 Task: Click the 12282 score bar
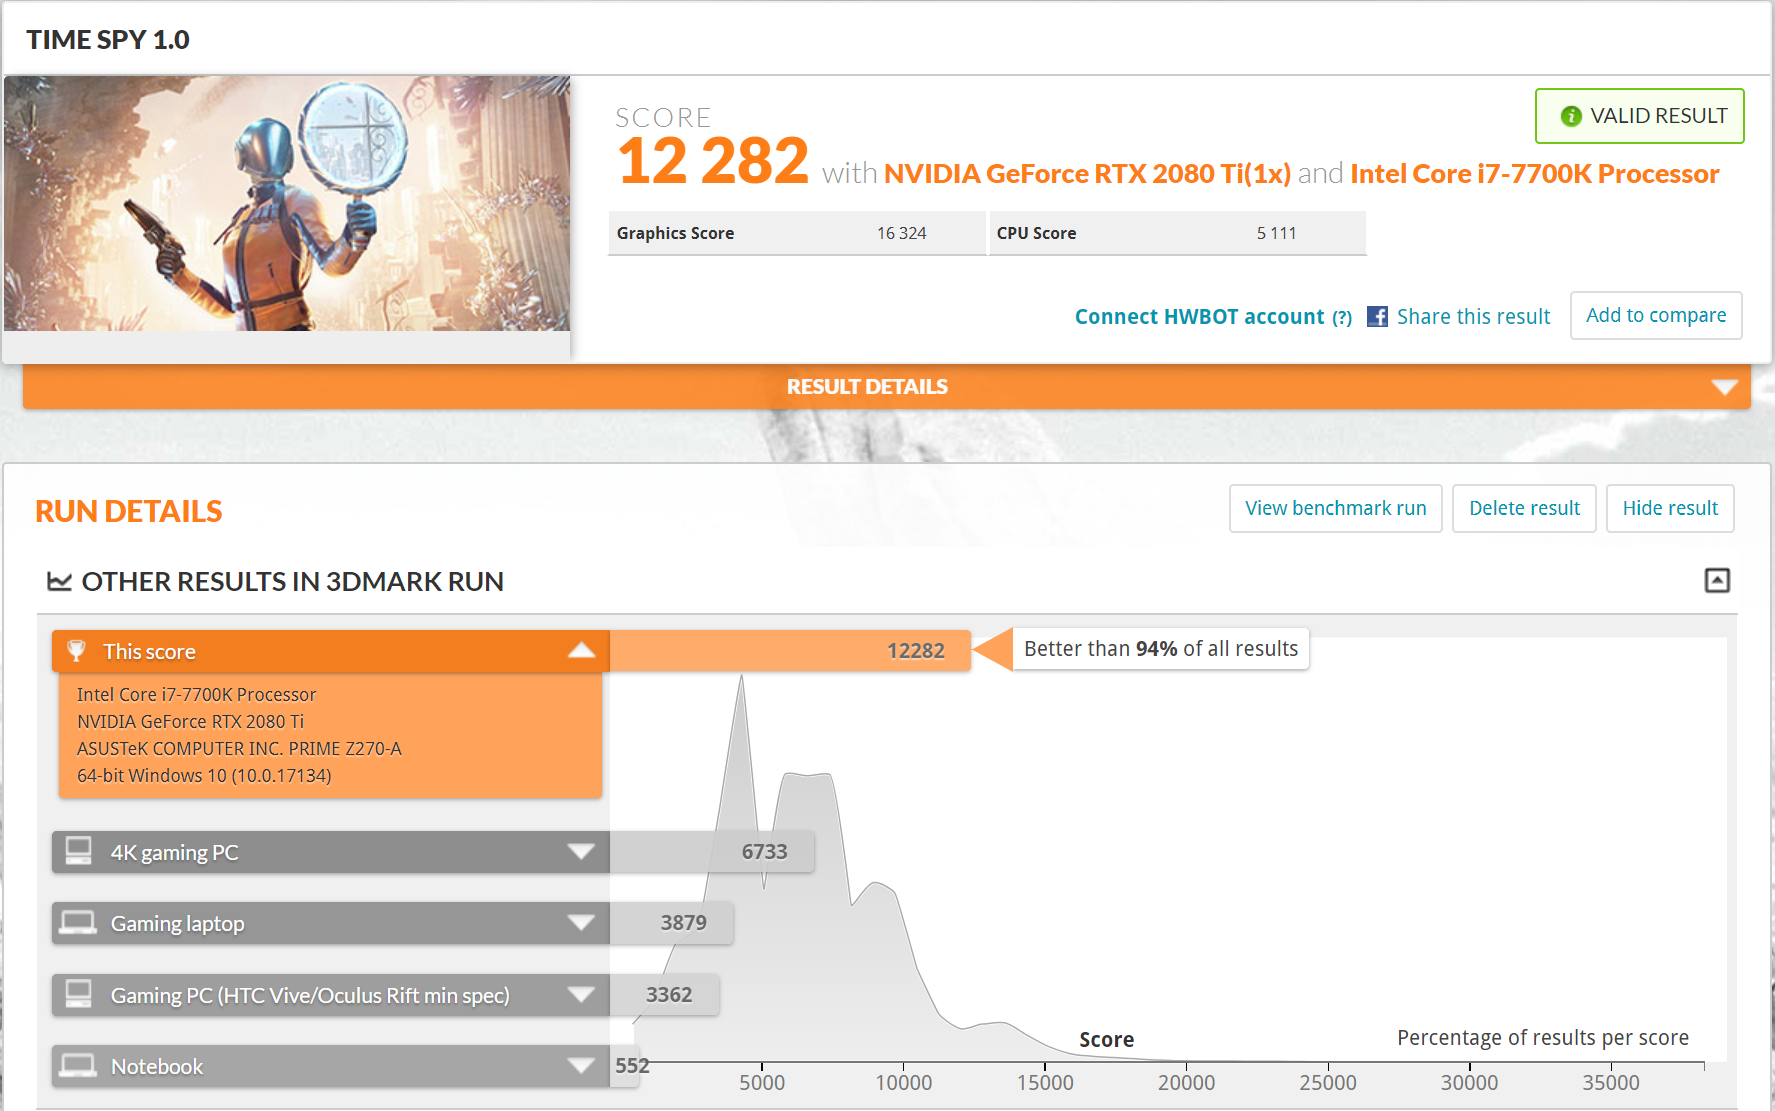(x=790, y=651)
